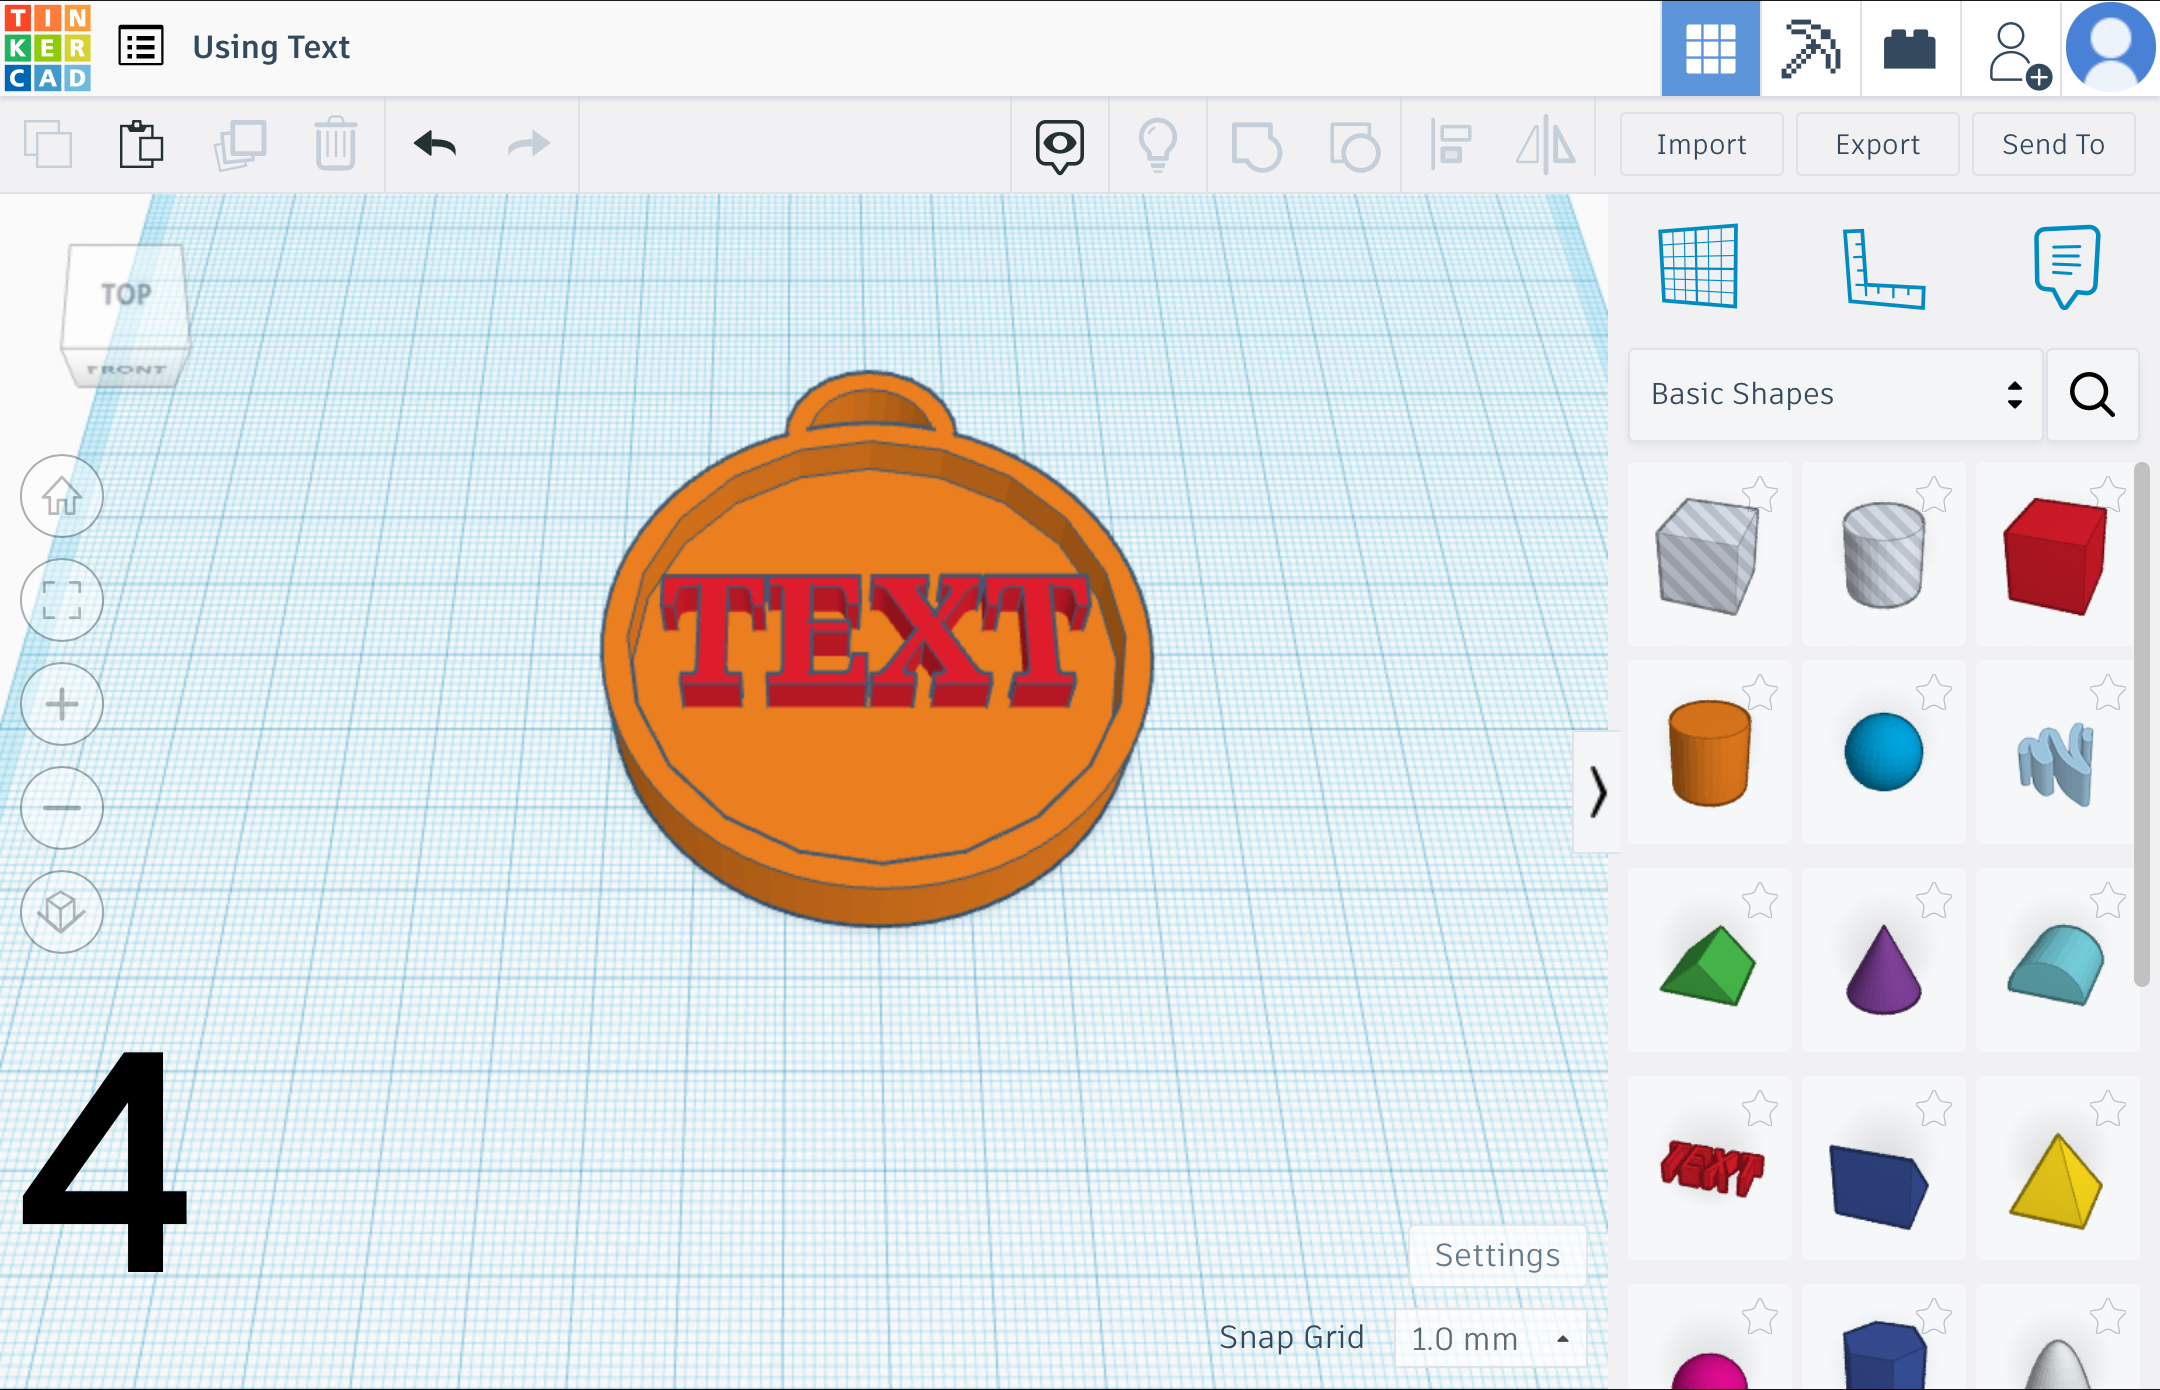Select the red TEXT object on the keychain
Viewport: 2160px width, 1390px height.
click(x=874, y=640)
